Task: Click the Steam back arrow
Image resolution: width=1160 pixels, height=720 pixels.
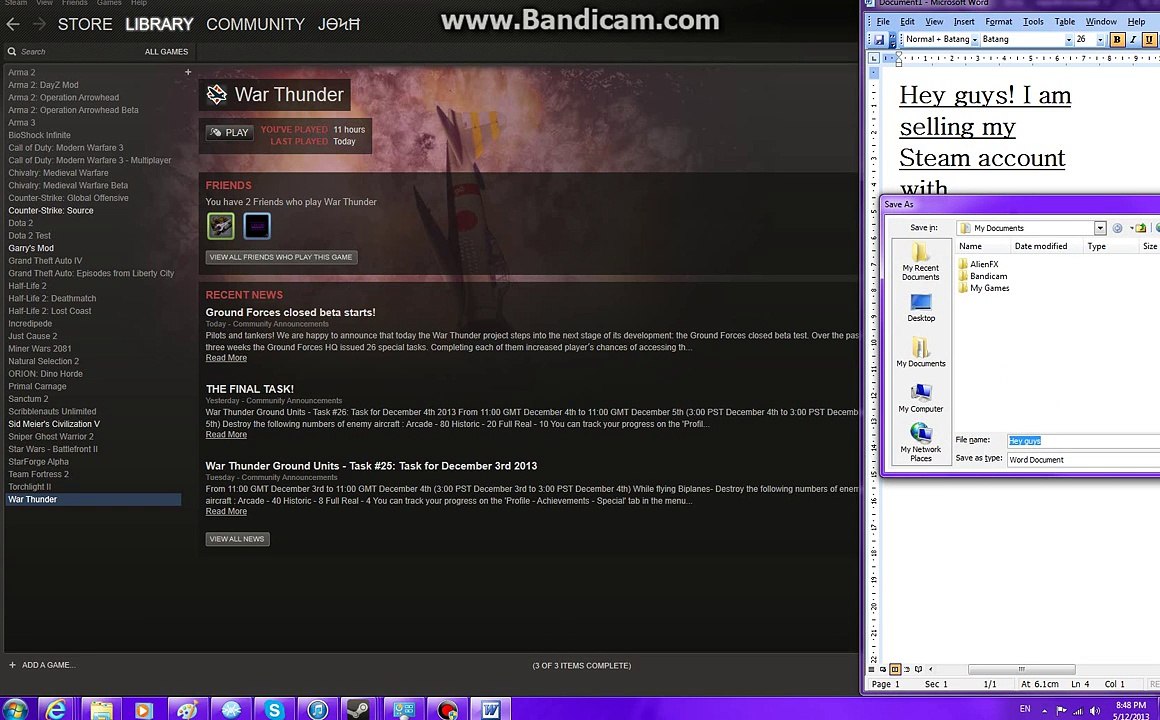Action: pos(13,24)
